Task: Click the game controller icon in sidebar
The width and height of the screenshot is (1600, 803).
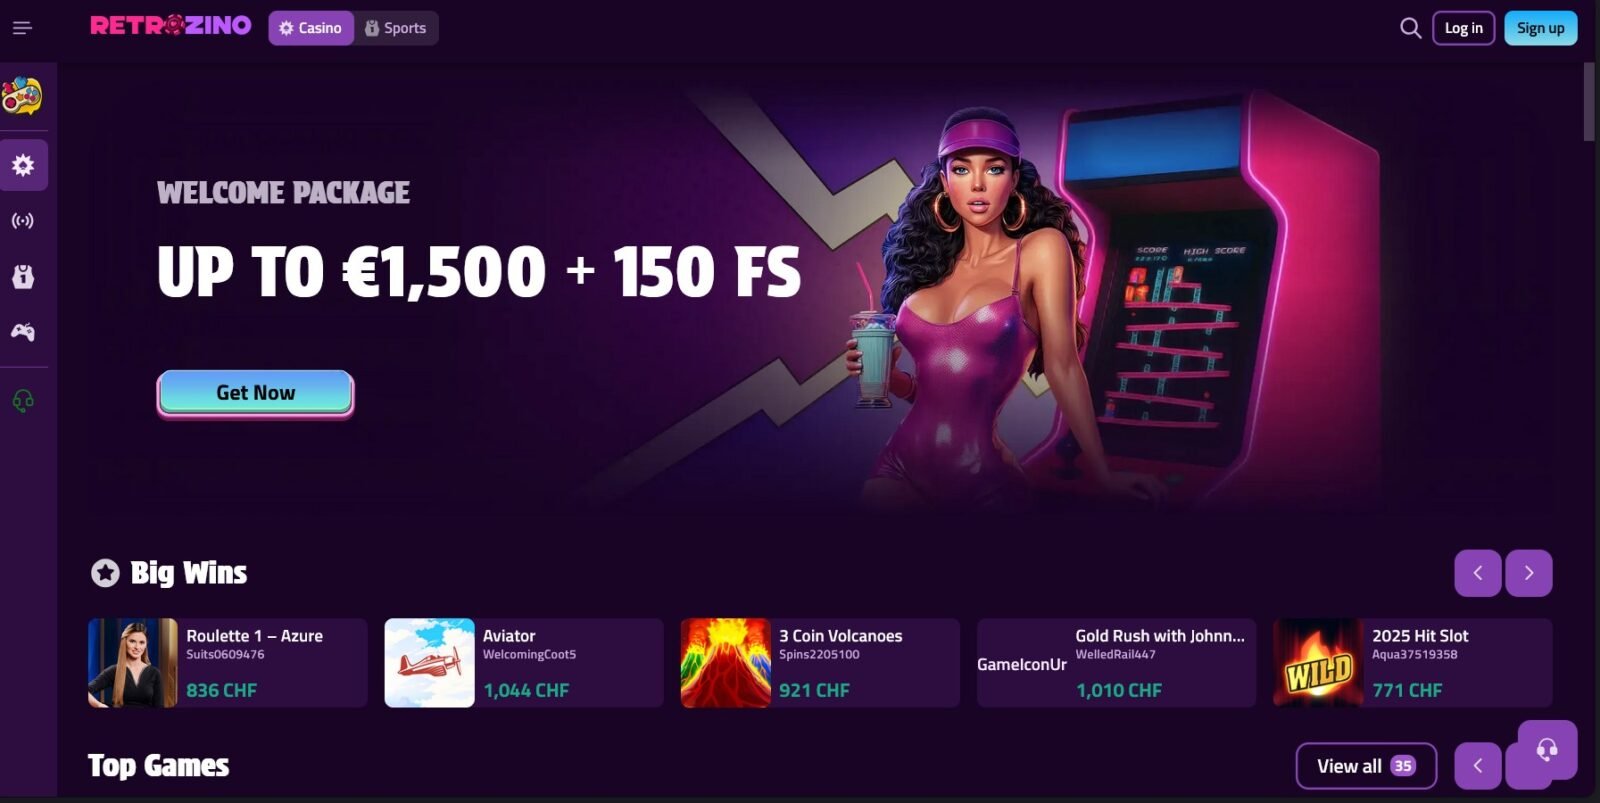Action: [23, 332]
